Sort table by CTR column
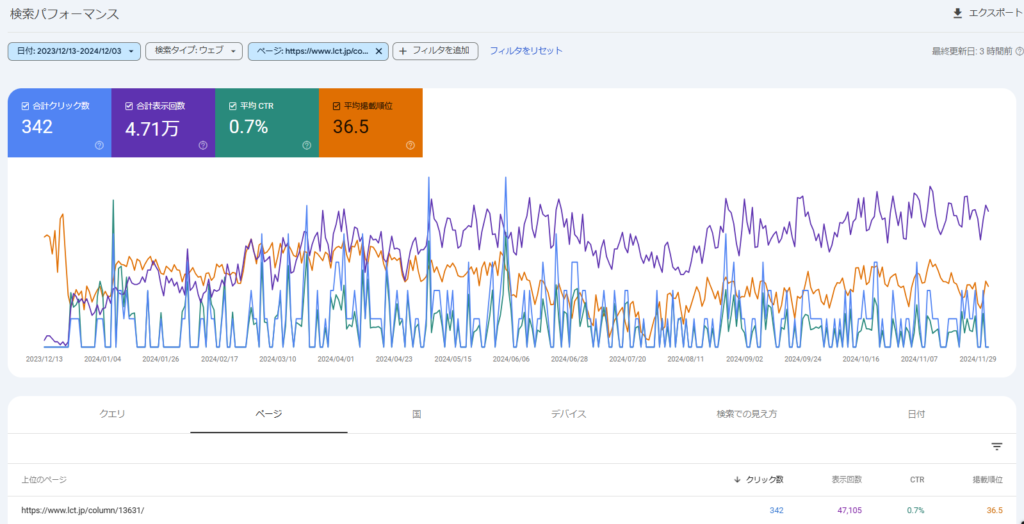The image size is (1024, 524). click(x=917, y=480)
